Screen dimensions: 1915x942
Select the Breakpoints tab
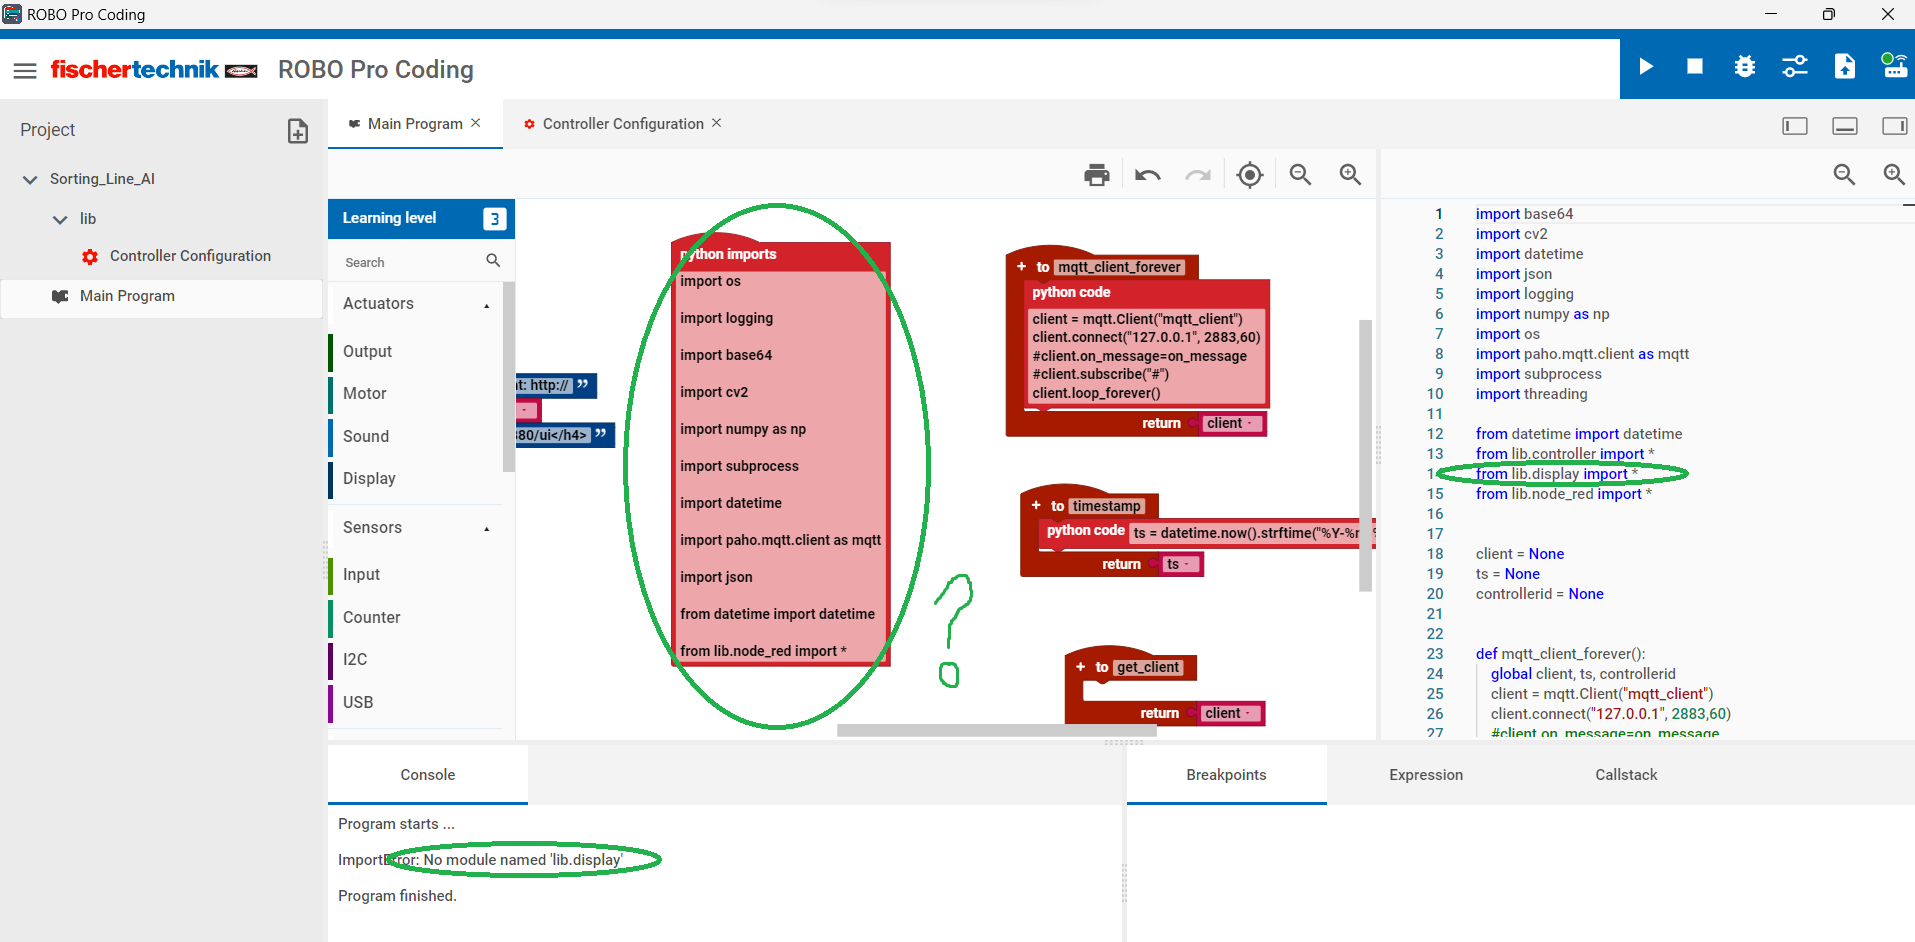click(1226, 775)
